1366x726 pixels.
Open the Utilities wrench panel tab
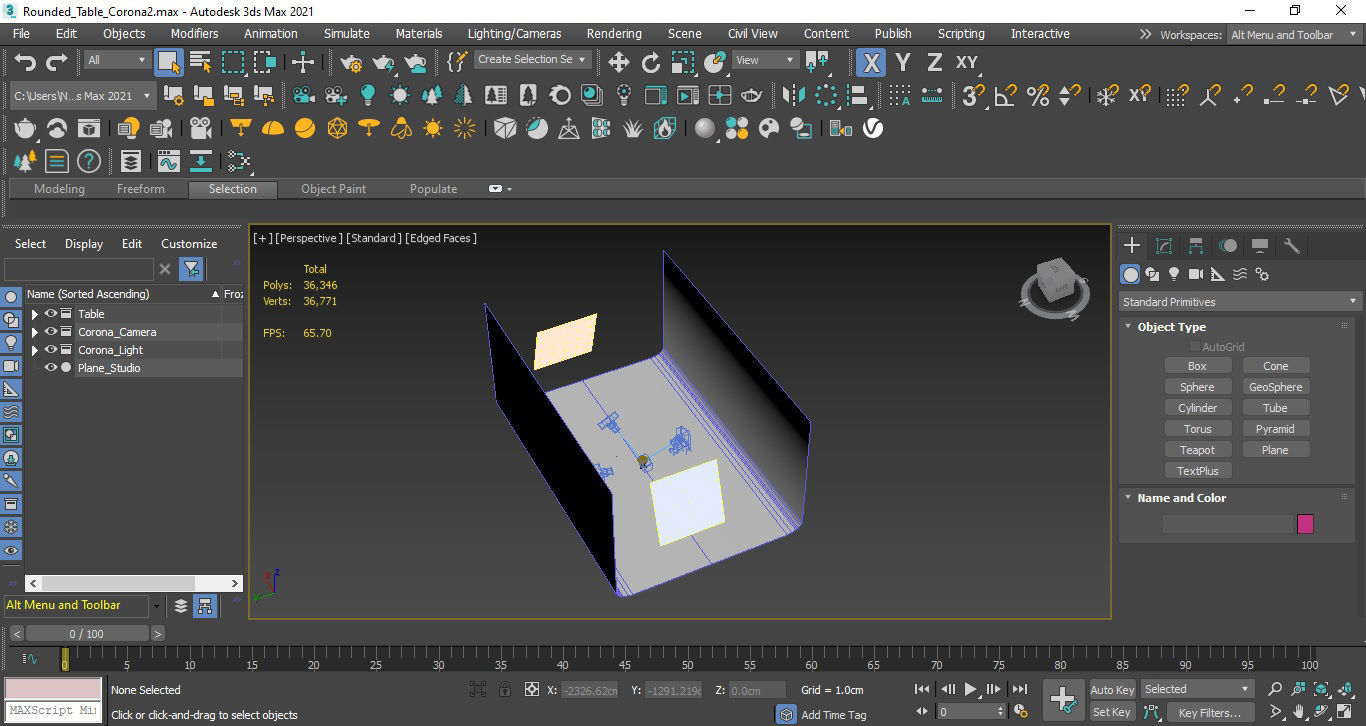pyautogui.click(x=1292, y=246)
